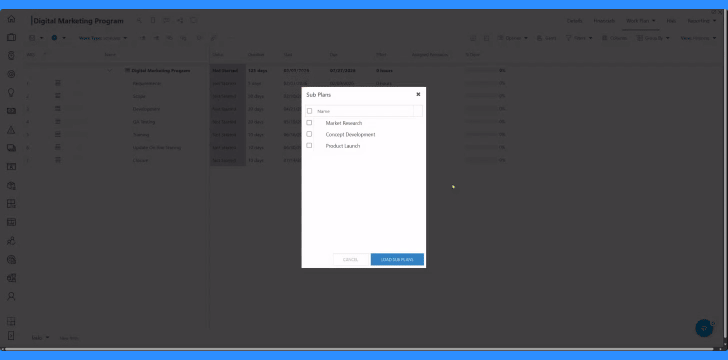Expand the sidebar with the arrow icon

coord(11,335)
